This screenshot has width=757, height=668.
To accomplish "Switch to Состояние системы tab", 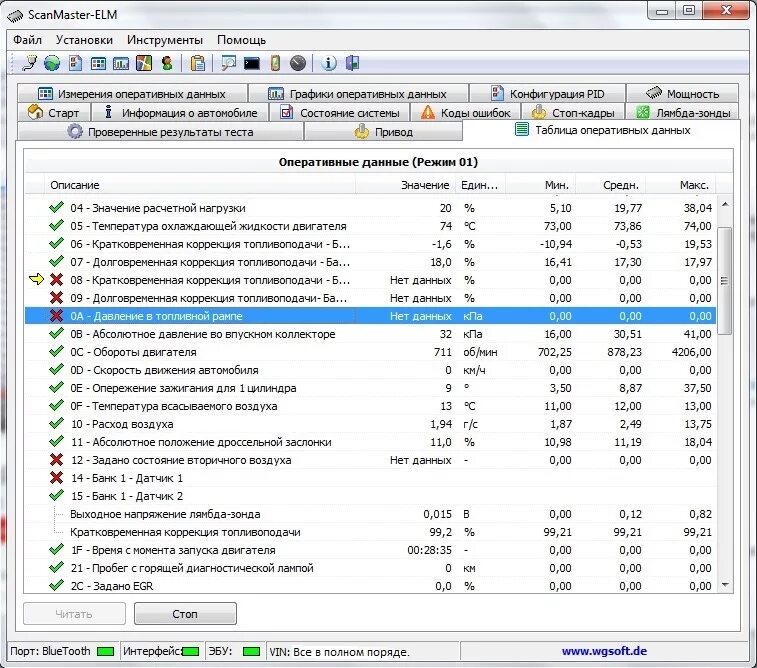I will tap(340, 113).
